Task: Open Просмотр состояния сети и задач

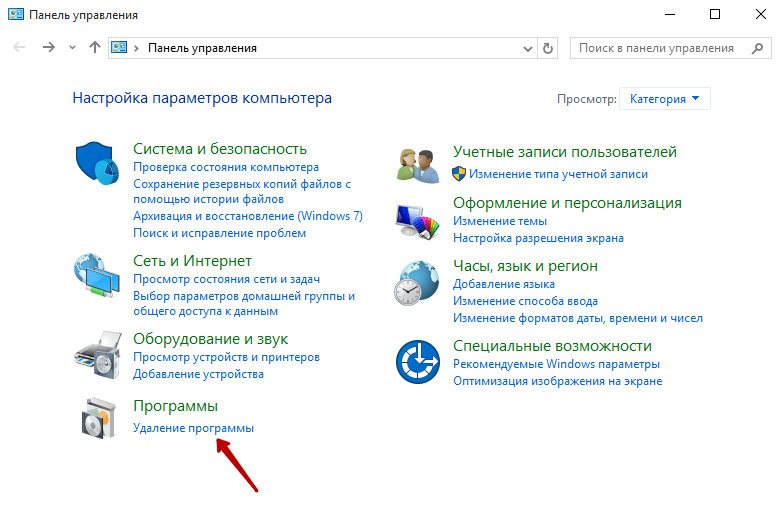Action: pyautogui.click(x=226, y=279)
